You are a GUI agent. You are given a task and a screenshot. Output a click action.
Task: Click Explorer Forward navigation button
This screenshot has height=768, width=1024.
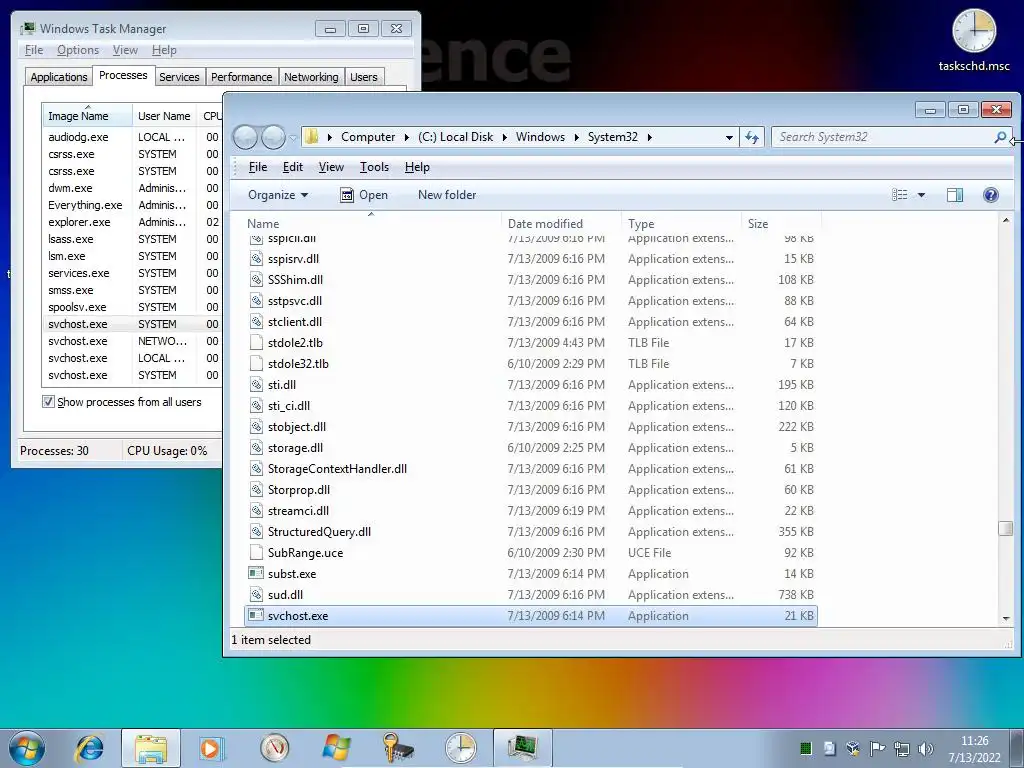[273, 137]
